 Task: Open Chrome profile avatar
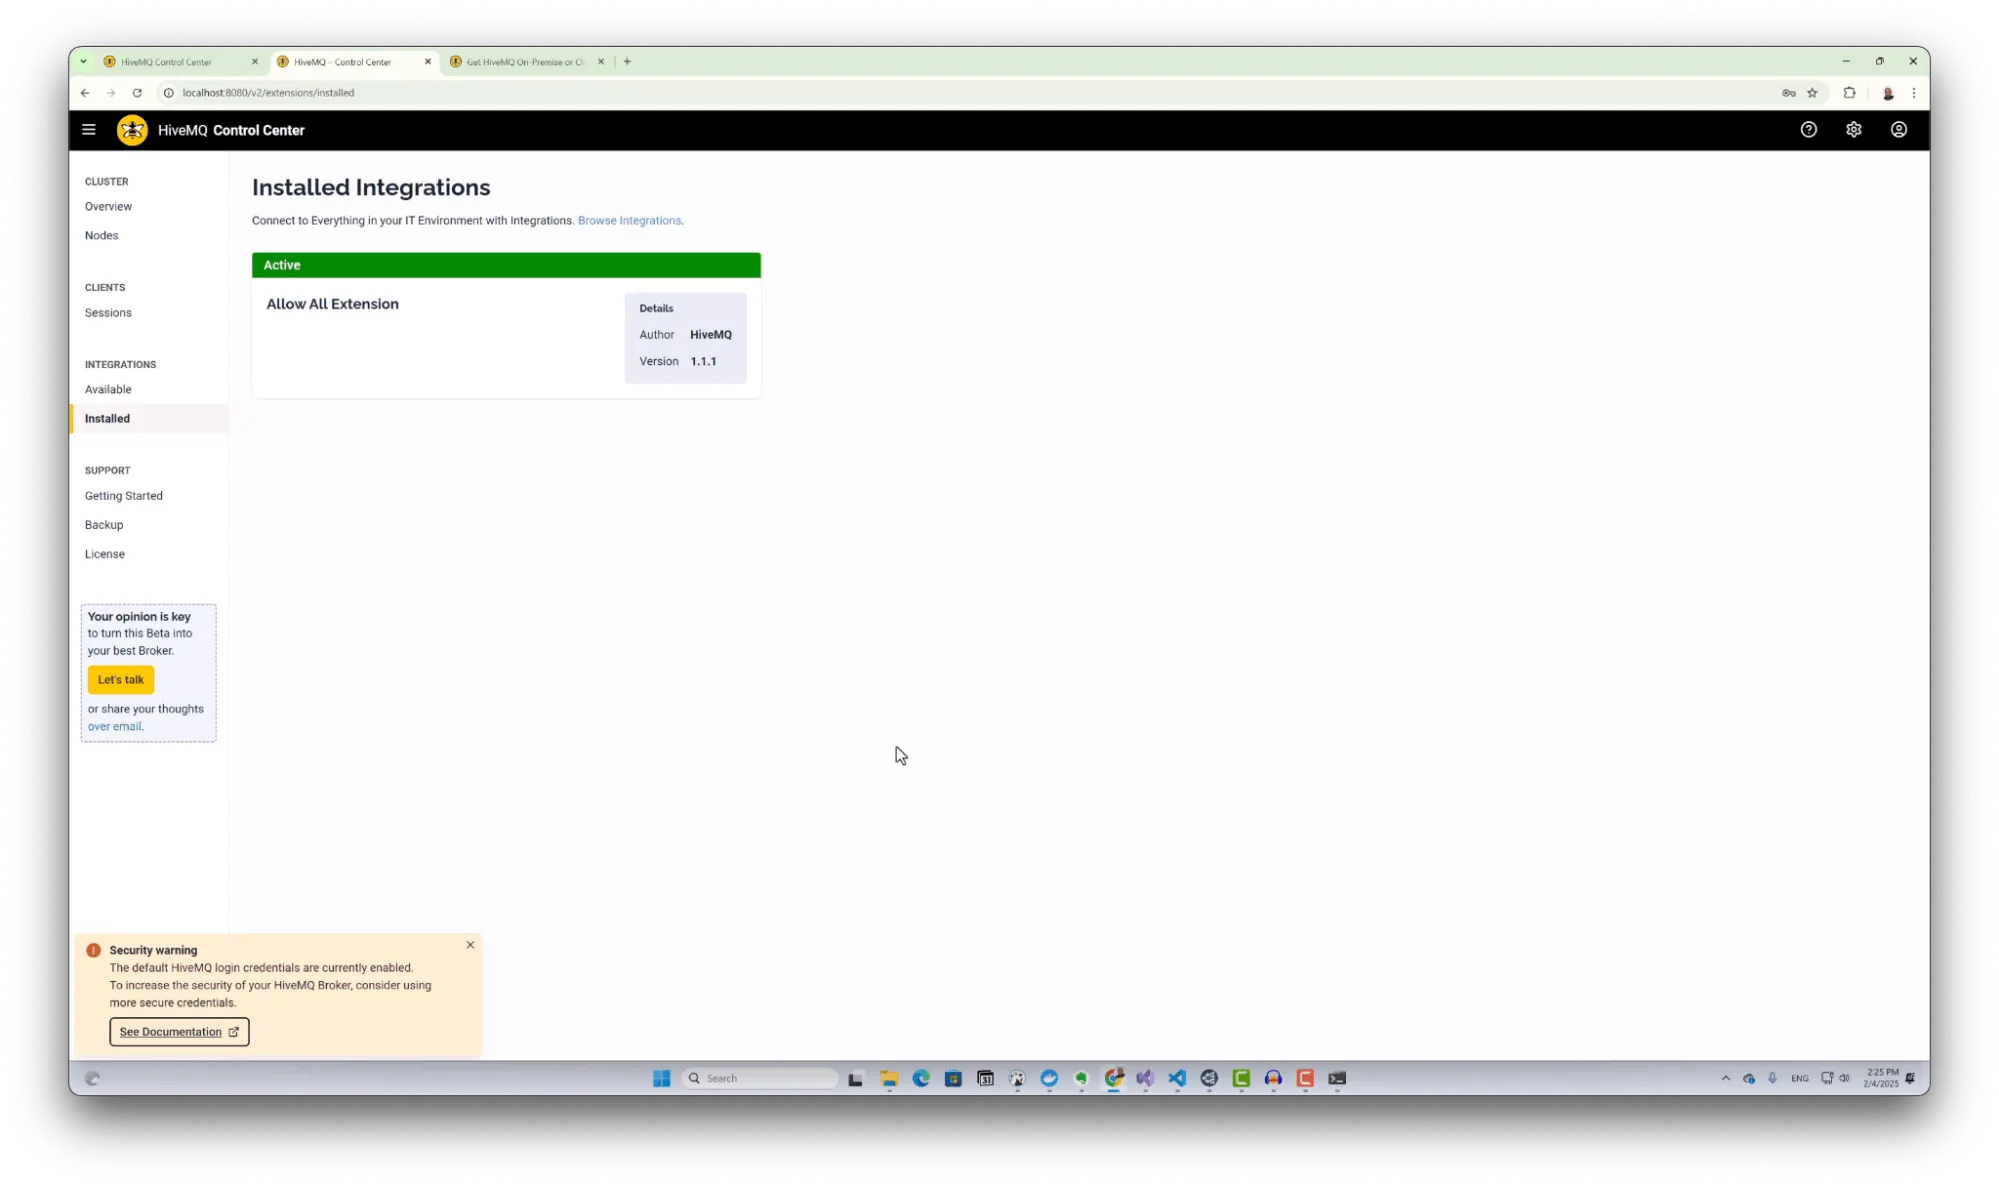pyautogui.click(x=1887, y=93)
